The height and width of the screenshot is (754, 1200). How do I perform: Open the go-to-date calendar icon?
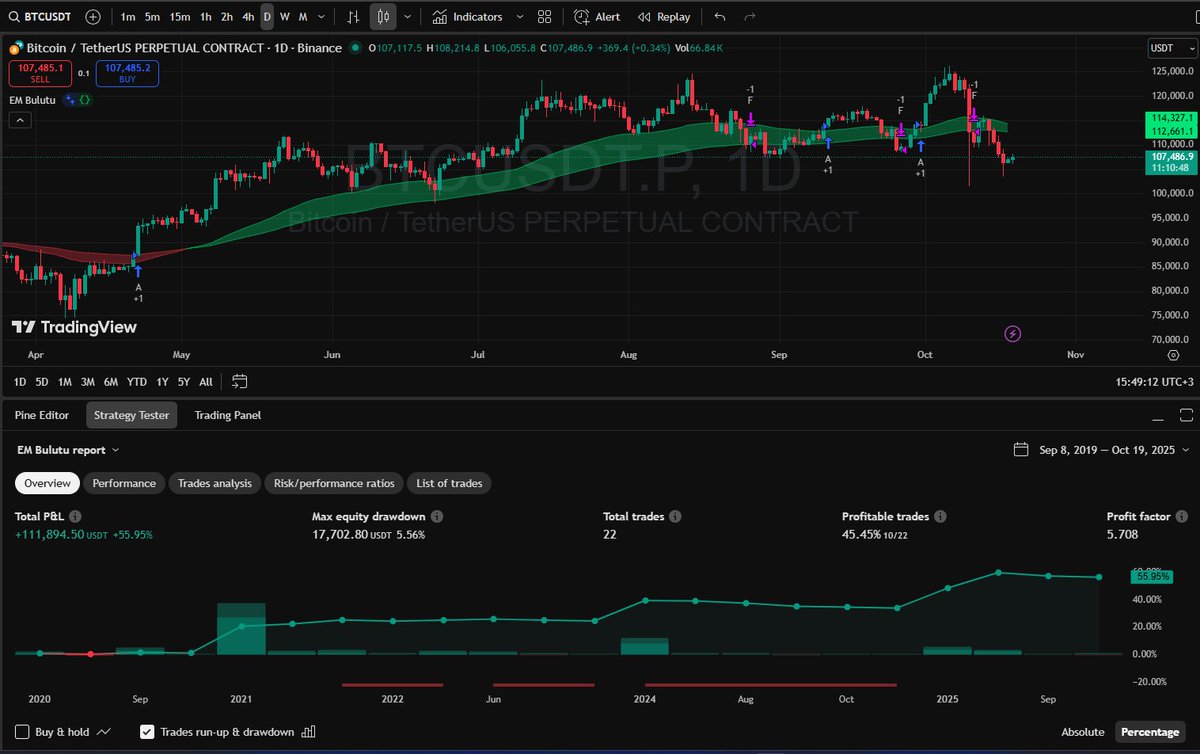tap(239, 381)
